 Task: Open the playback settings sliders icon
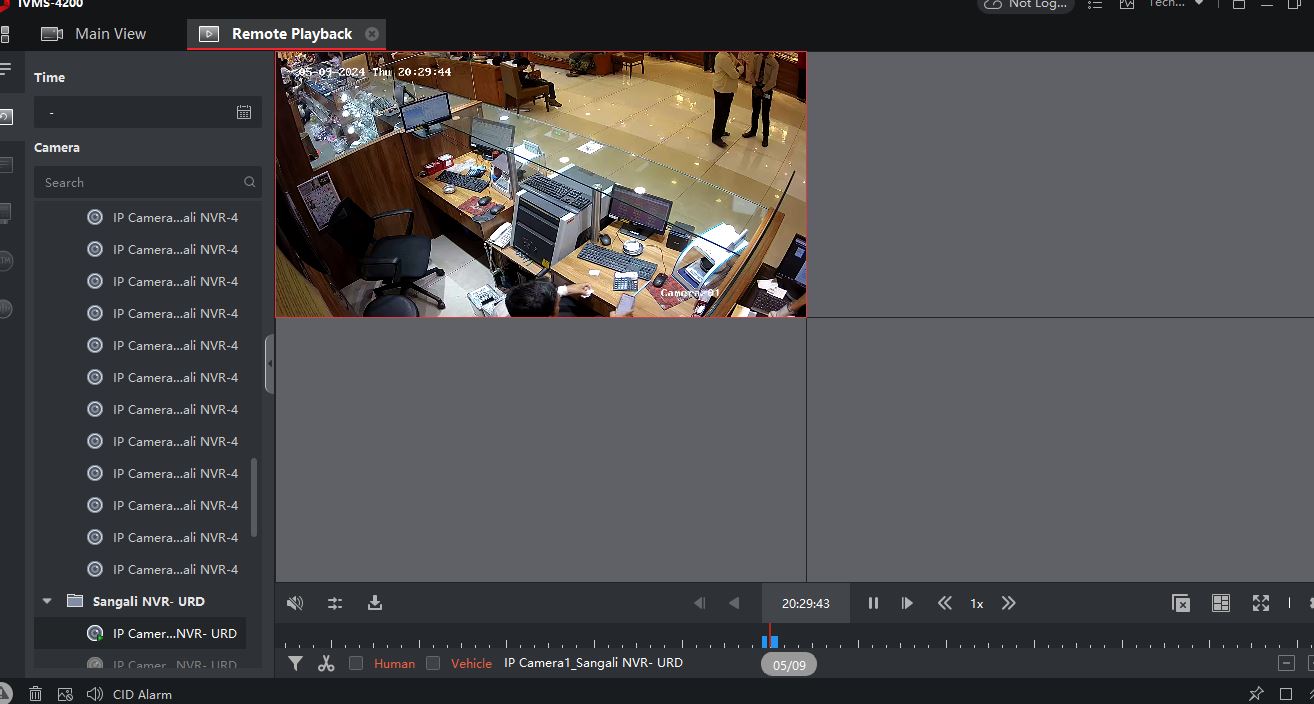pyautogui.click(x=335, y=603)
